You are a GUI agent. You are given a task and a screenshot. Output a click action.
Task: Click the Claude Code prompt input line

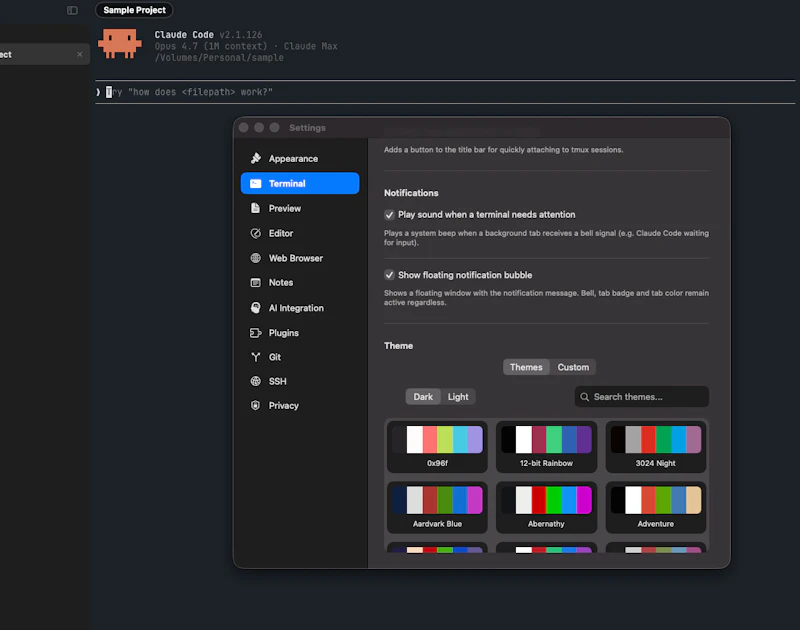point(445,92)
